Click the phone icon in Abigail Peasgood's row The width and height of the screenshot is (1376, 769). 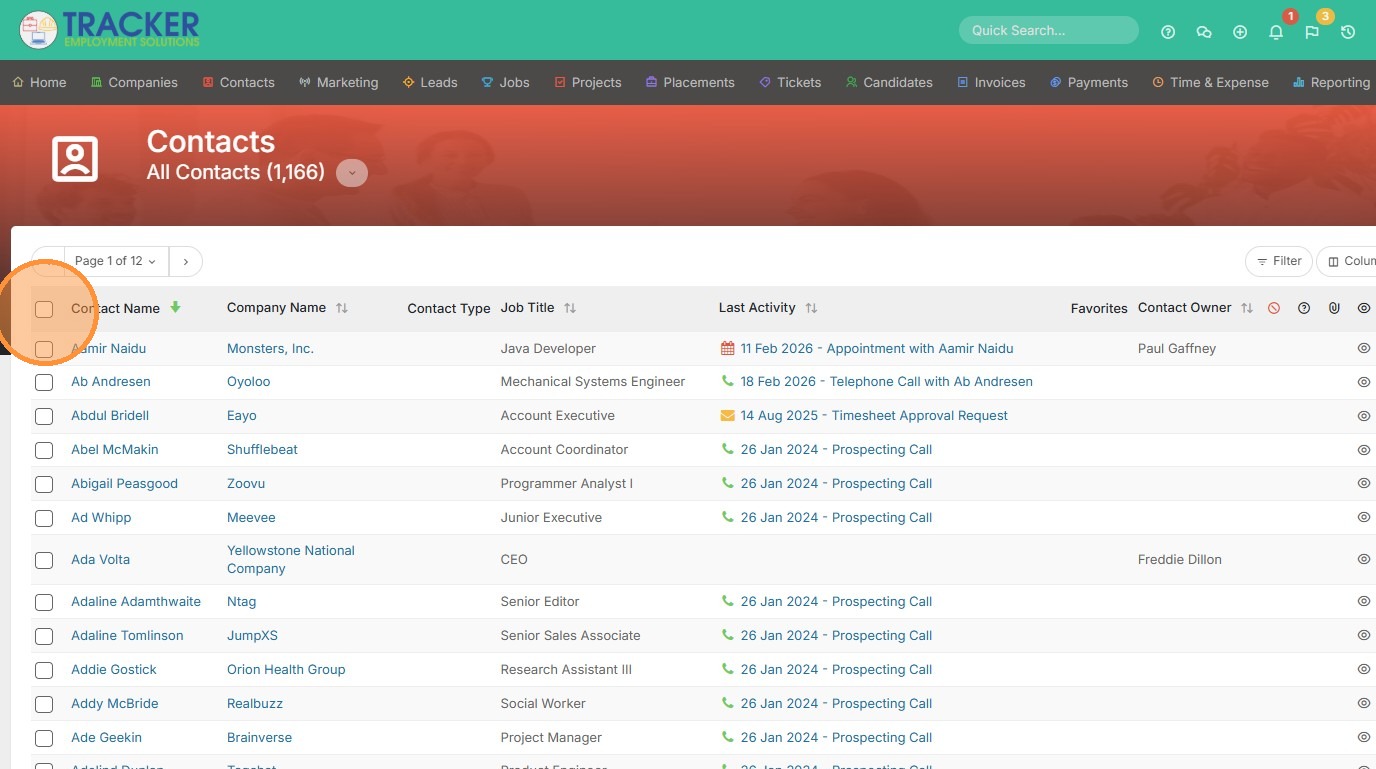728,483
